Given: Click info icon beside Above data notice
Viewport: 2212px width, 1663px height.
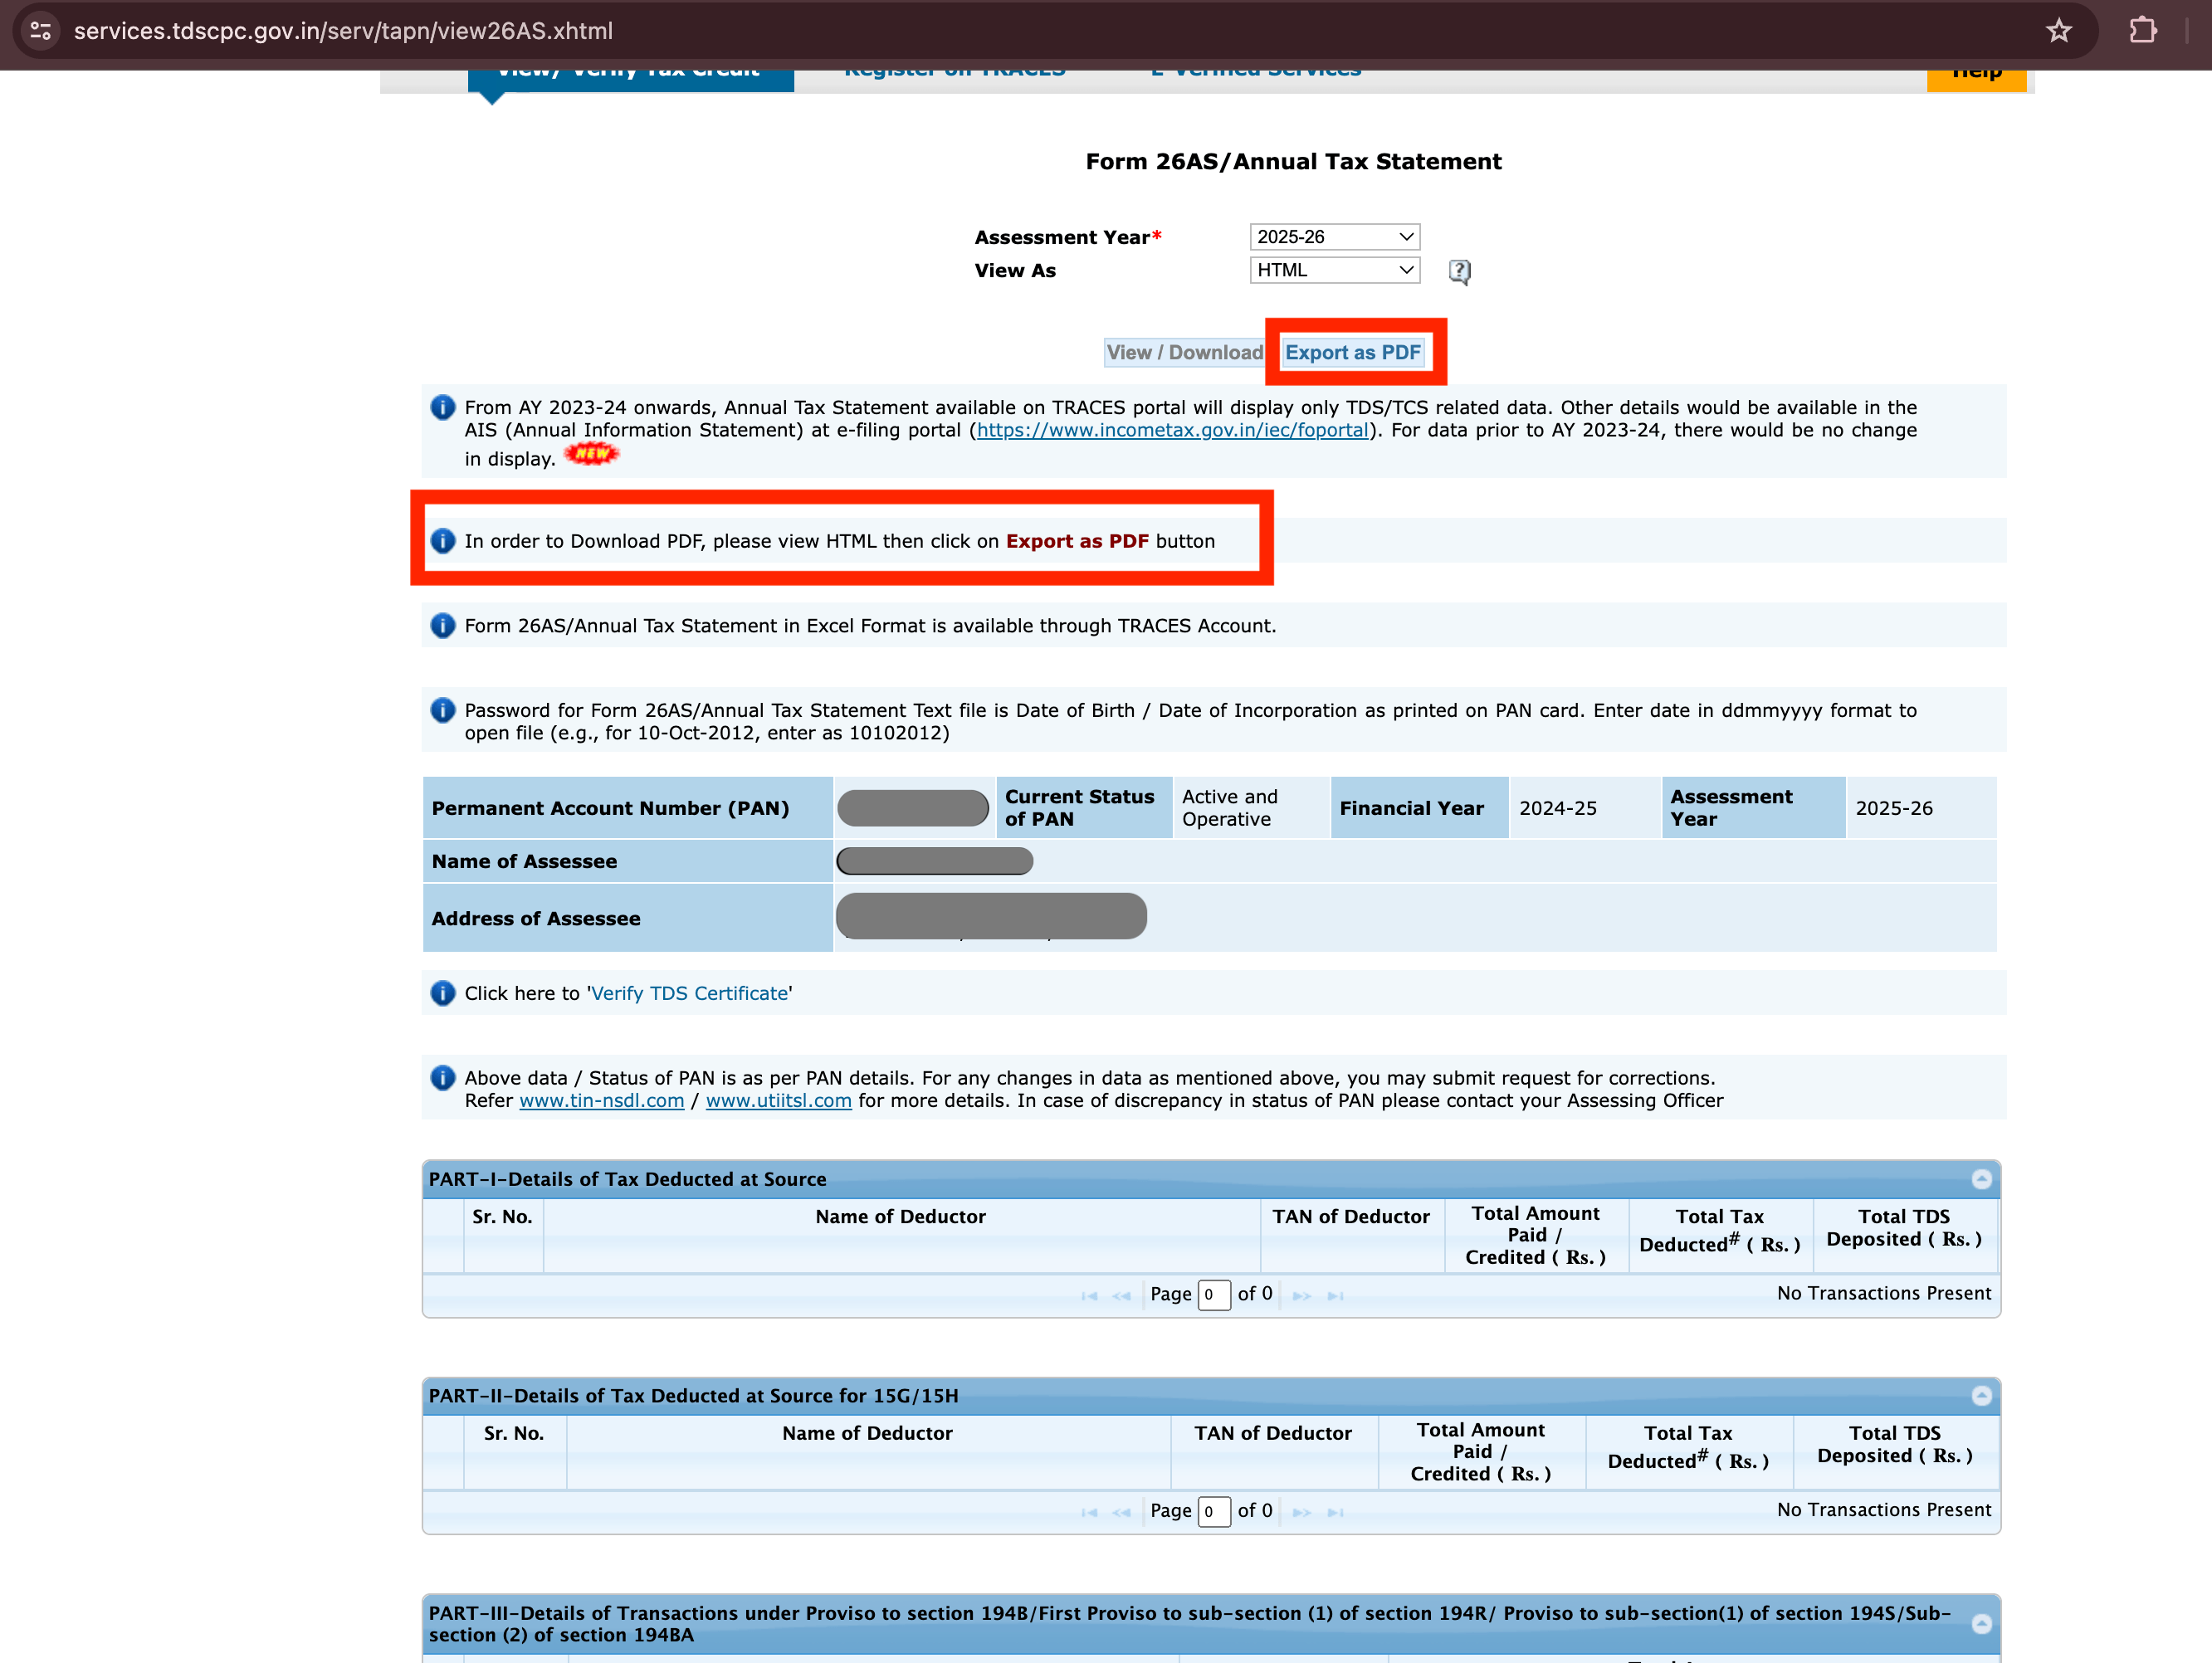Looking at the screenshot, I should 442,1078.
